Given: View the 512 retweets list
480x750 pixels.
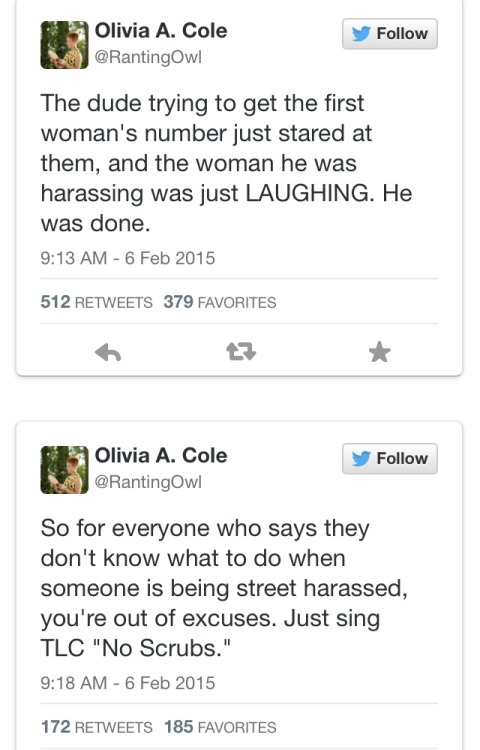Looking at the screenshot, I should (97, 302).
